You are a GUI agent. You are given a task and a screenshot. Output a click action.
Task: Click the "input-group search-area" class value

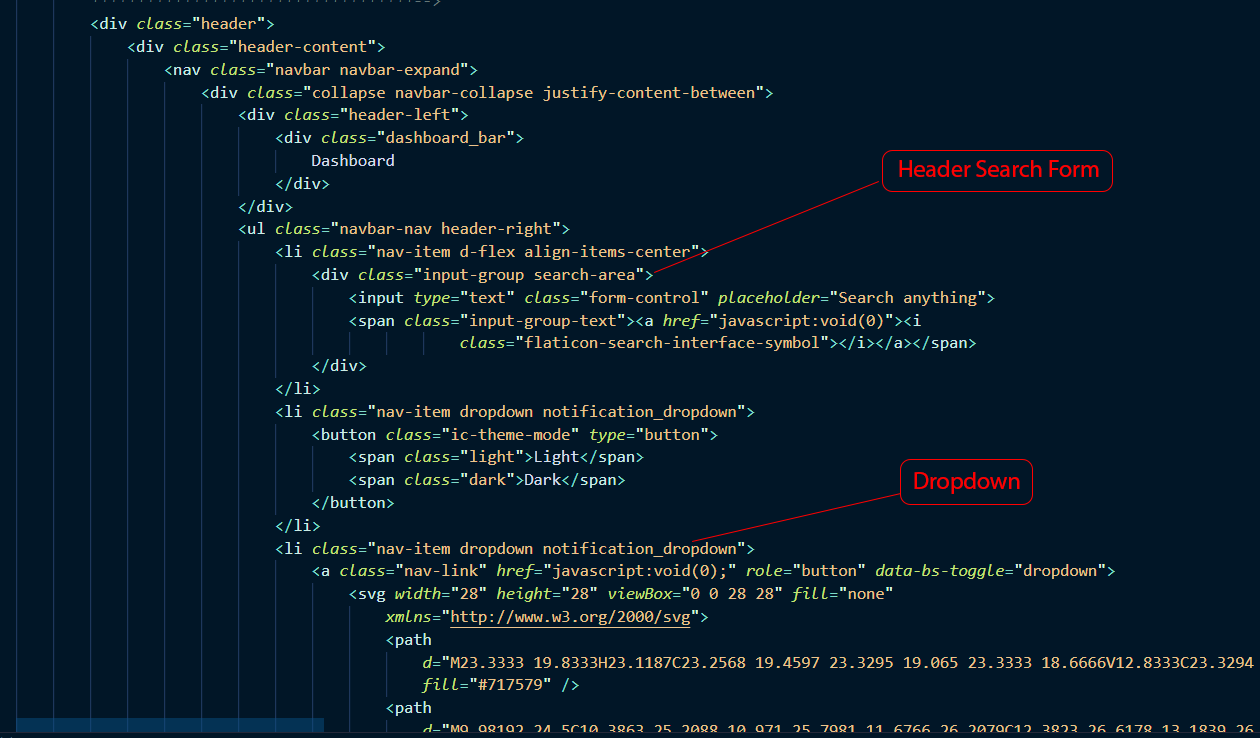(x=521, y=275)
